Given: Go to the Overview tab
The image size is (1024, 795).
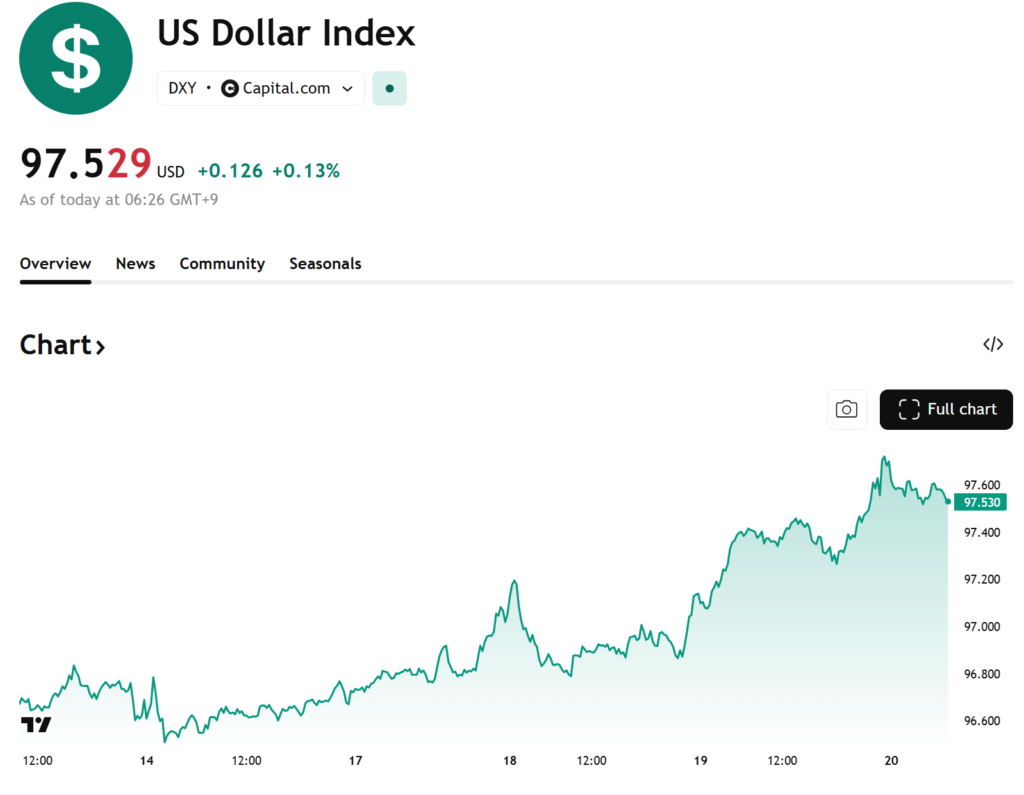Looking at the screenshot, I should tap(55, 264).
